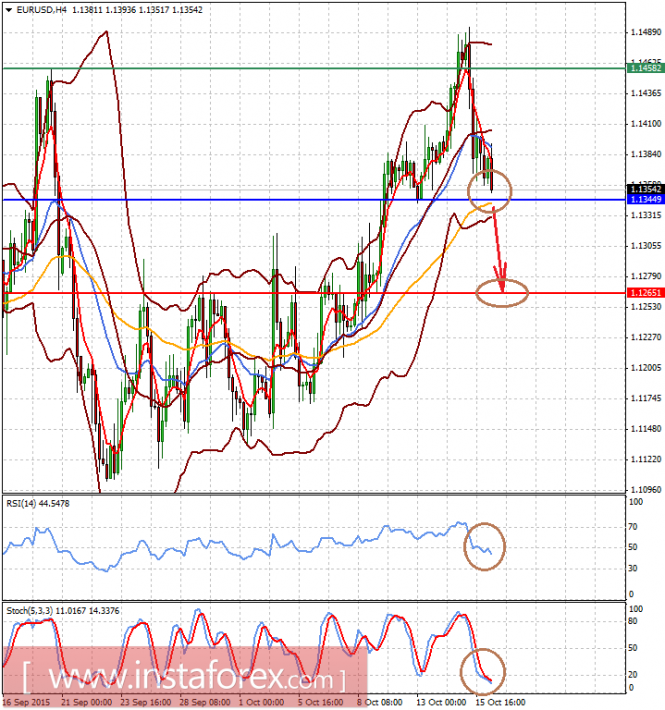Click the 1 Oct 00:00 time label
This screenshot has width=665, height=710.
(x=262, y=702)
